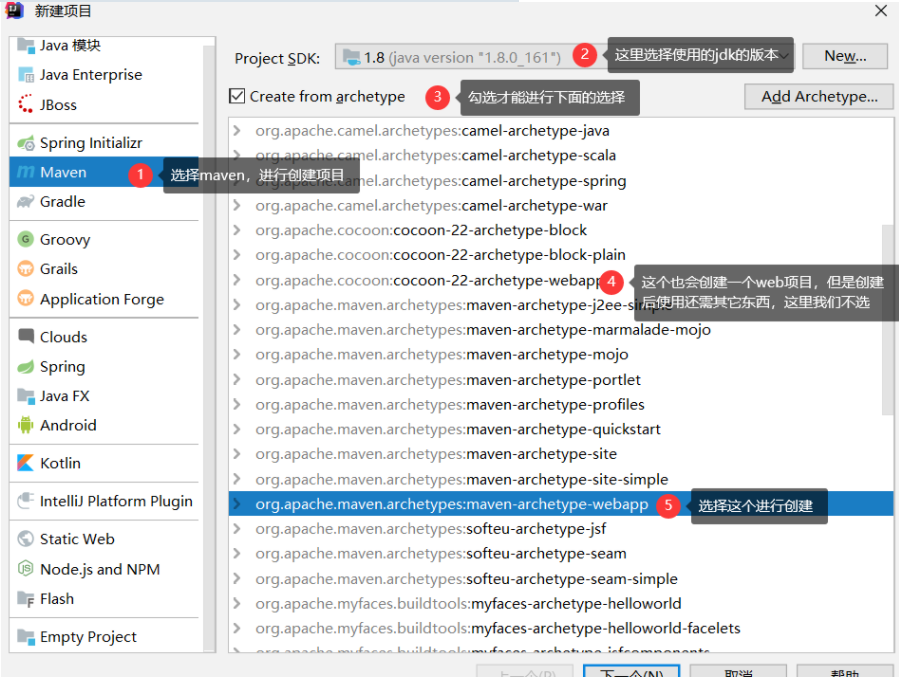899x677 pixels.
Task: Click the Clouds icon
Action: [26, 336]
